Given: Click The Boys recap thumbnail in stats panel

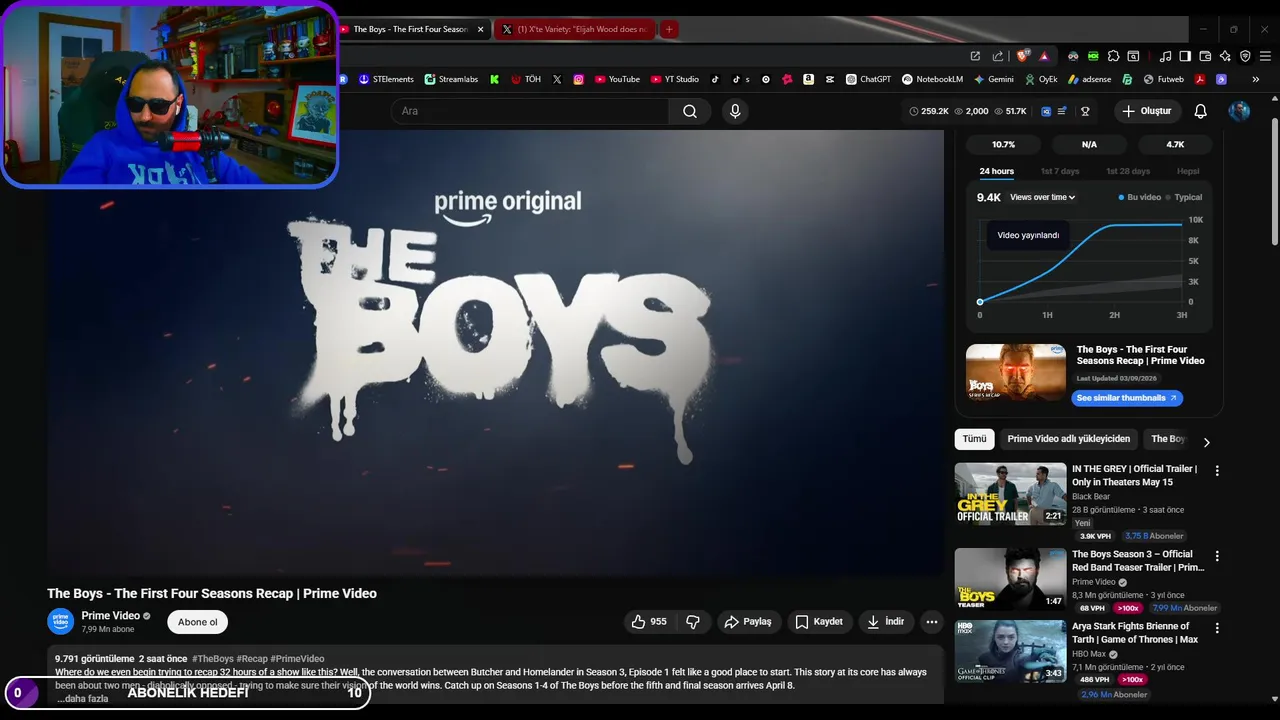Looking at the screenshot, I should 1016,373.
